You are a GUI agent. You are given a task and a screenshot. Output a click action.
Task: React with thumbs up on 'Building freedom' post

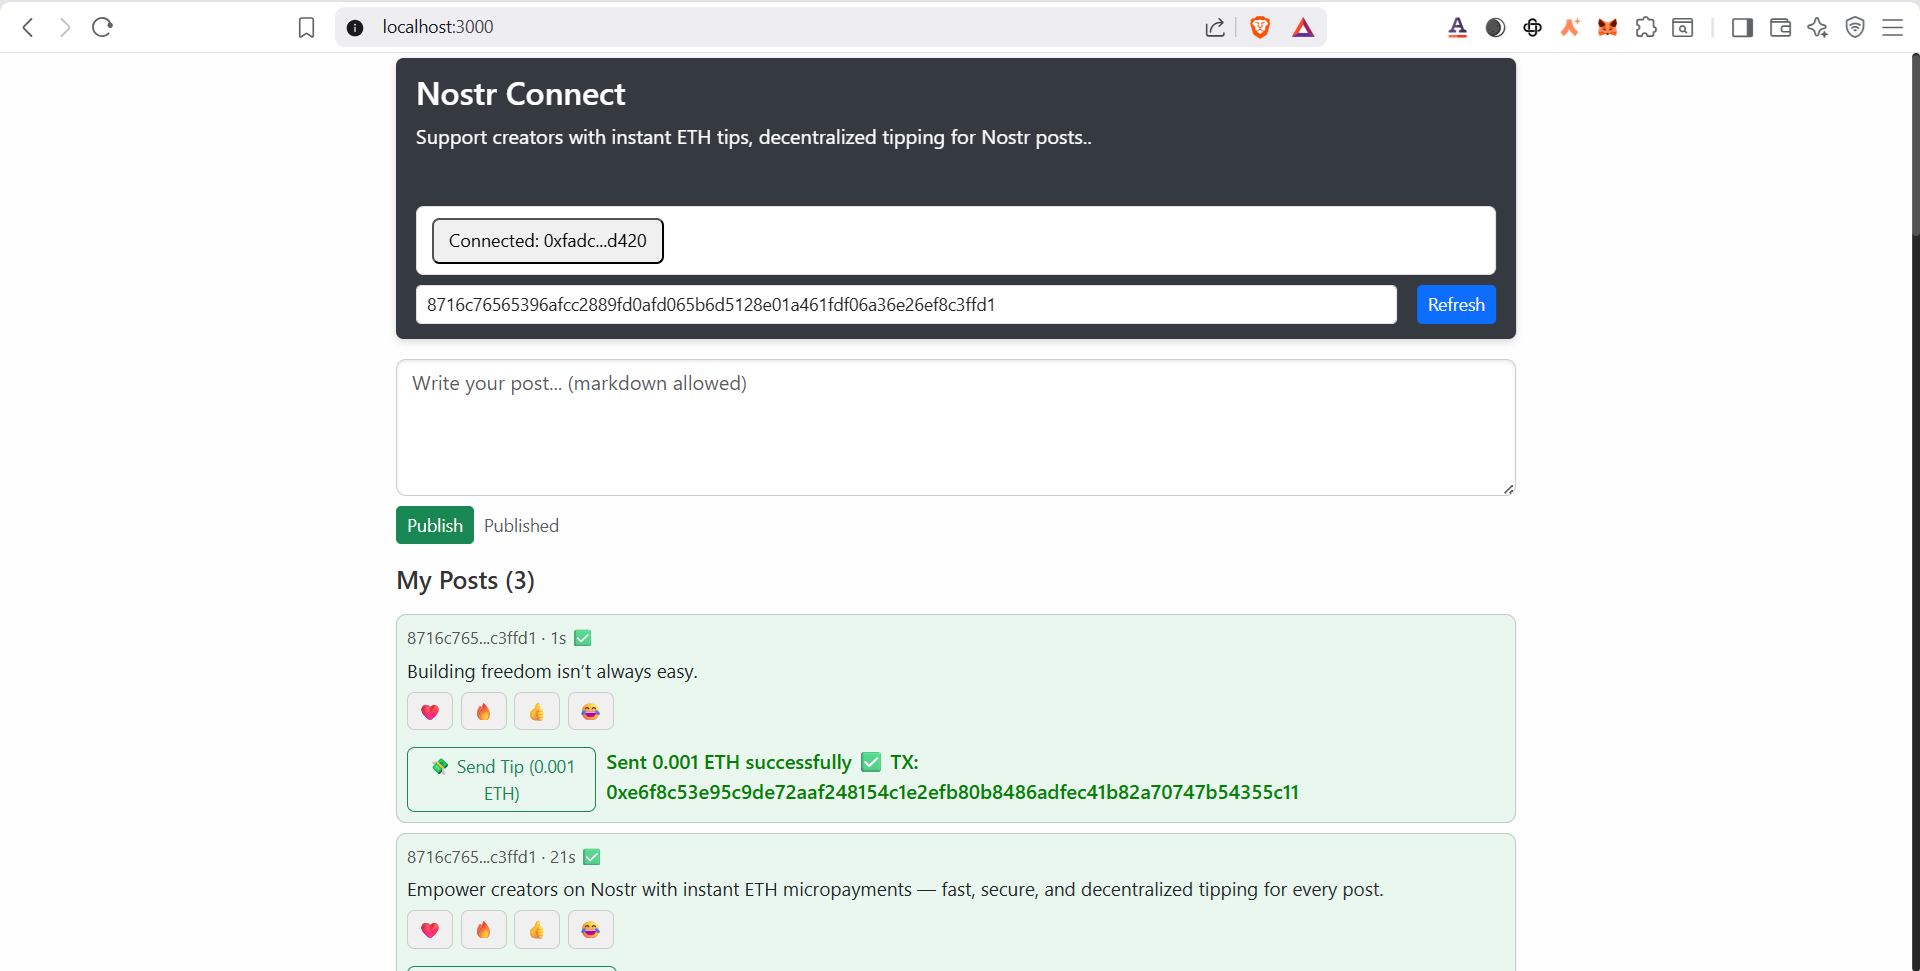click(537, 711)
